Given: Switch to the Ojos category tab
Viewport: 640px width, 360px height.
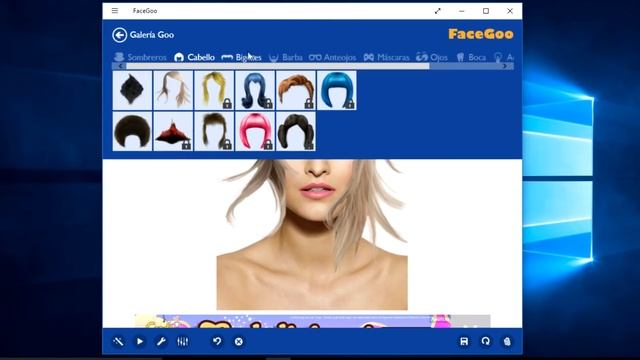Looking at the screenshot, I should (x=432, y=57).
